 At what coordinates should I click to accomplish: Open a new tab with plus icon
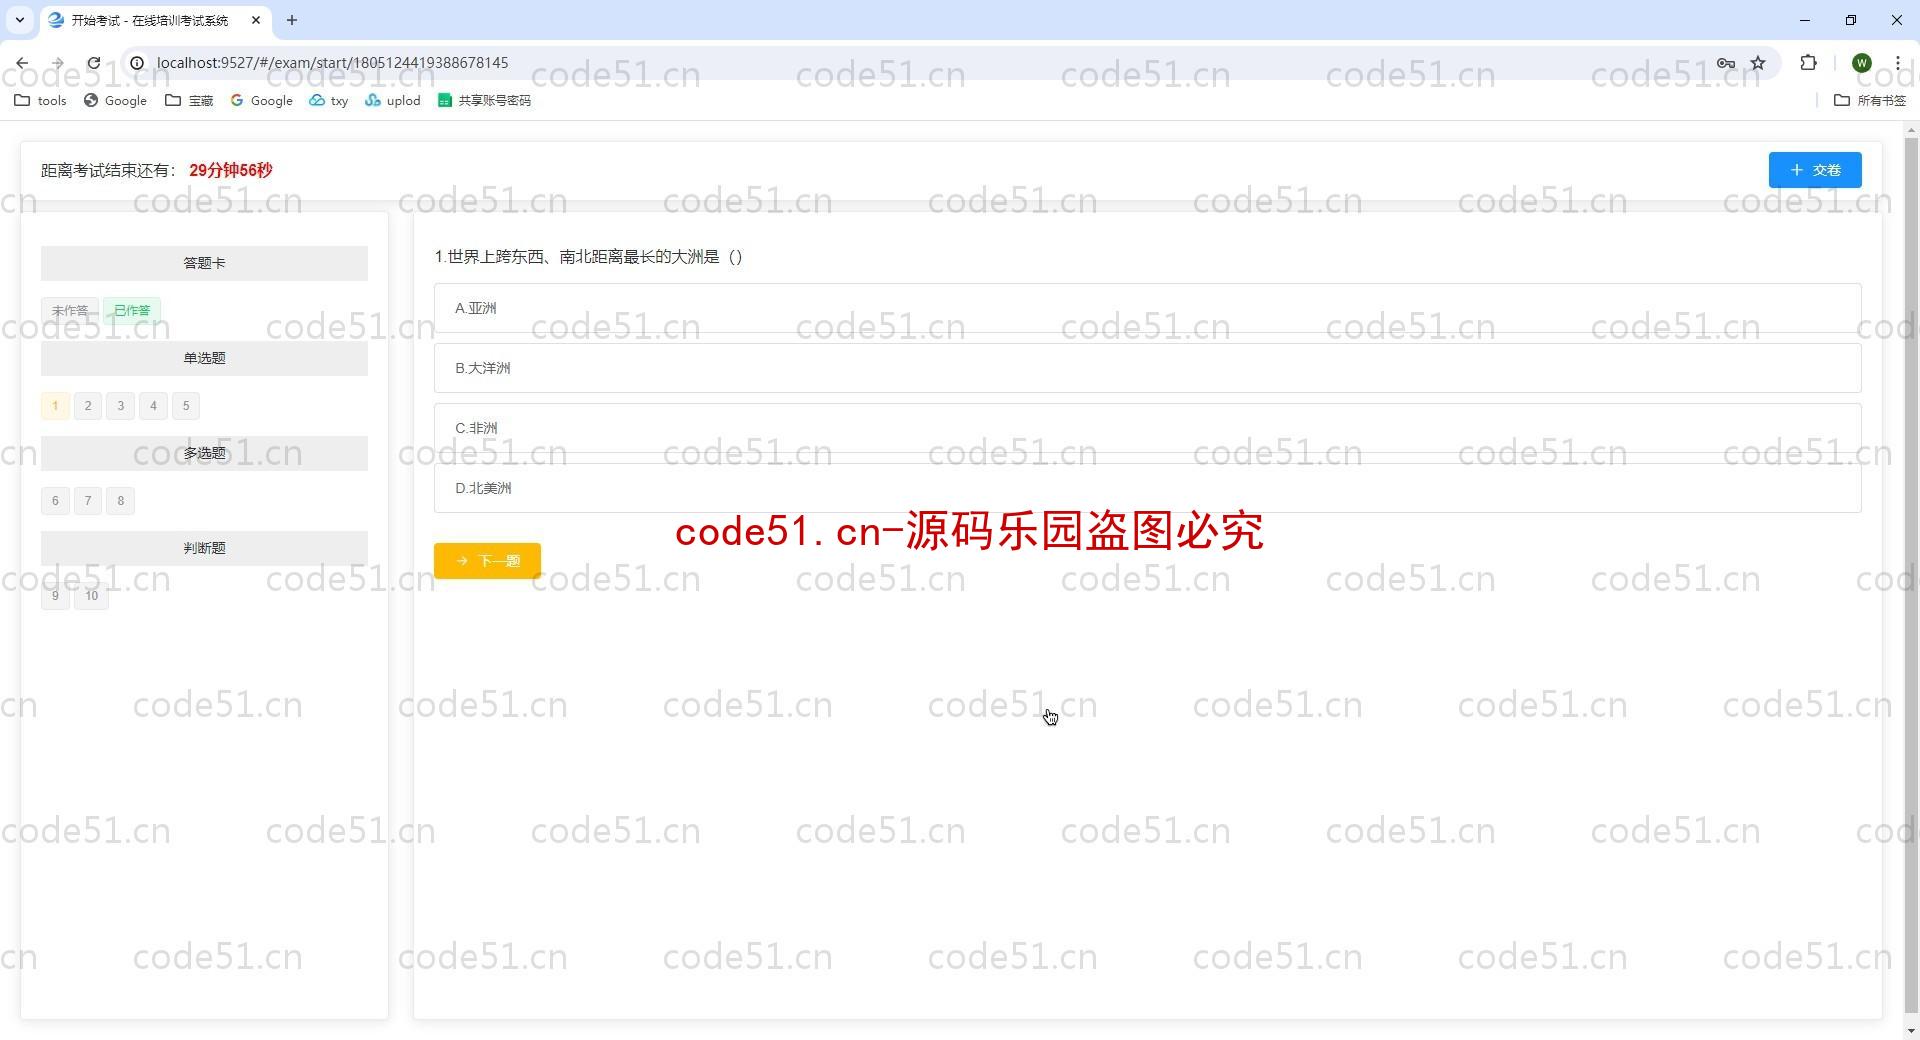tap(292, 20)
